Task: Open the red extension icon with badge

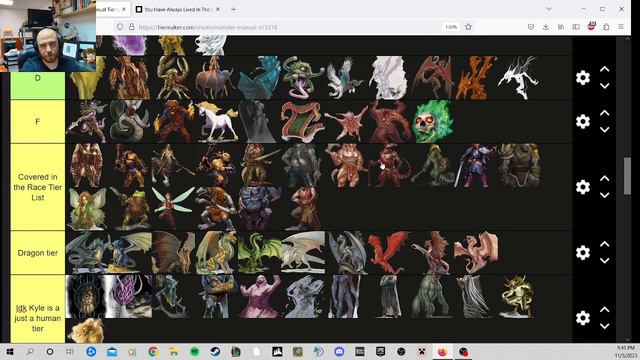Action: pyautogui.click(x=591, y=27)
